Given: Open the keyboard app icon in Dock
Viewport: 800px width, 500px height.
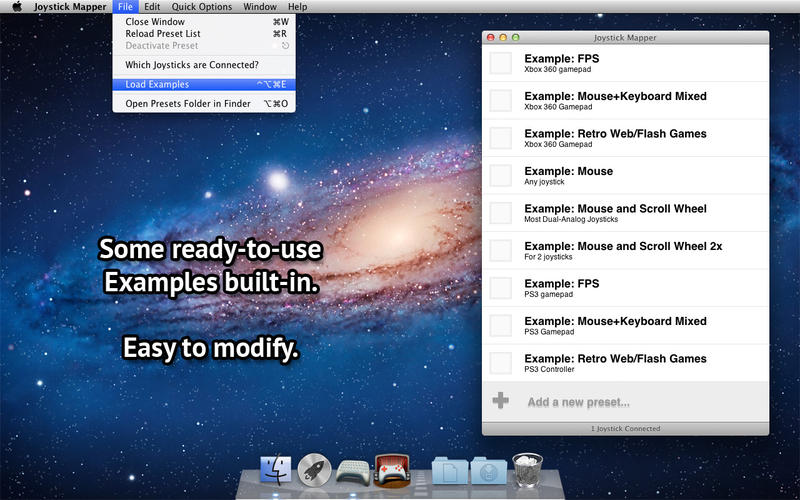Looking at the screenshot, I should click(x=353, y=472).
